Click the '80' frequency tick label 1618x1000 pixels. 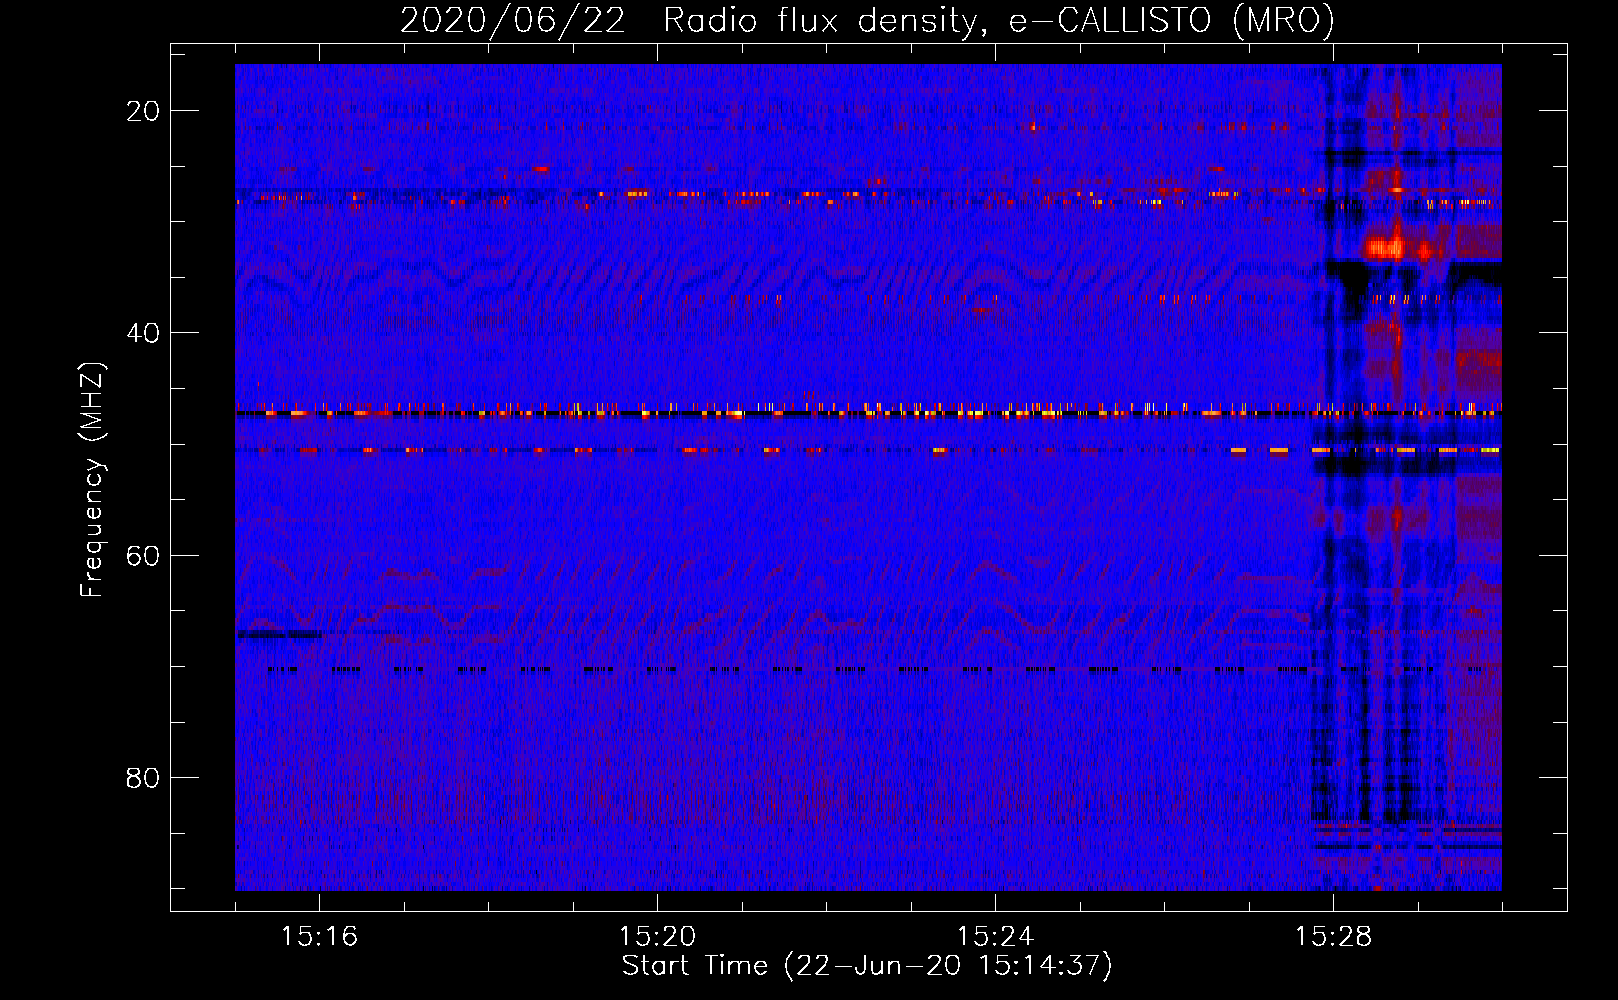click(x=143, y=778)
